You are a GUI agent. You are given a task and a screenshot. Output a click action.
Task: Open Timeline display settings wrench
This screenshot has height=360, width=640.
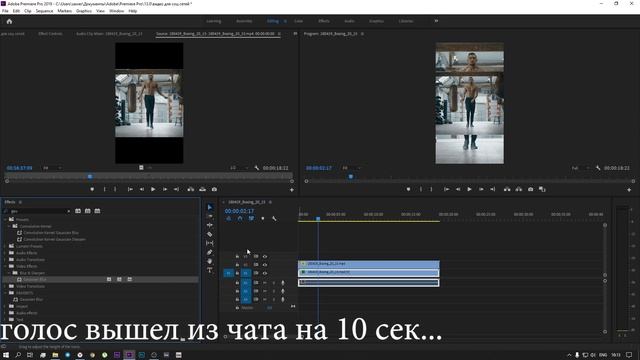pos(274,219)
